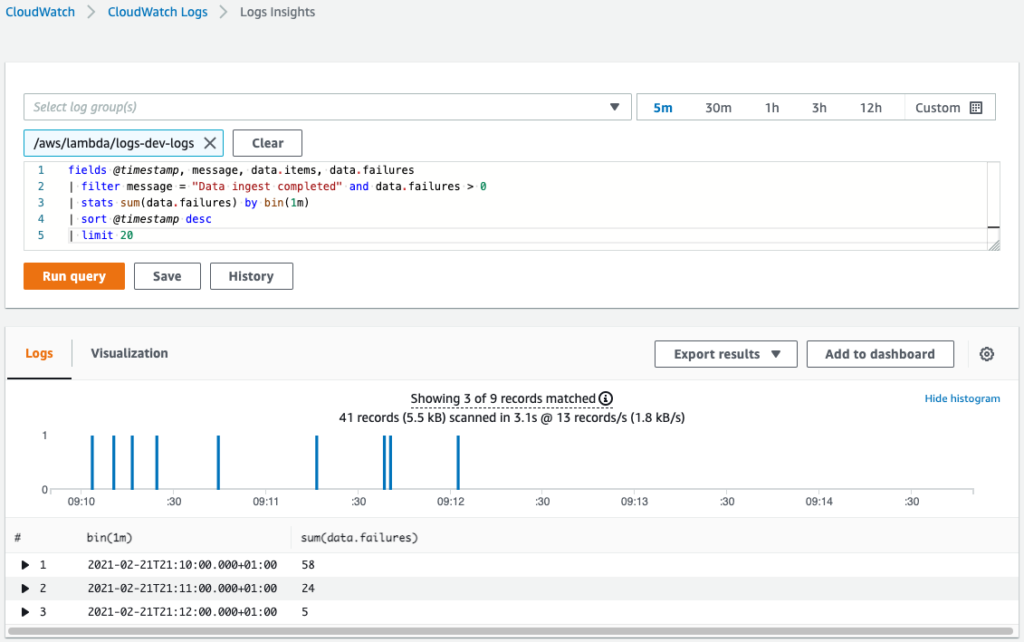1024x642 pixels.
Task: Select the 5m time range
Action: (x=663, y=108)
